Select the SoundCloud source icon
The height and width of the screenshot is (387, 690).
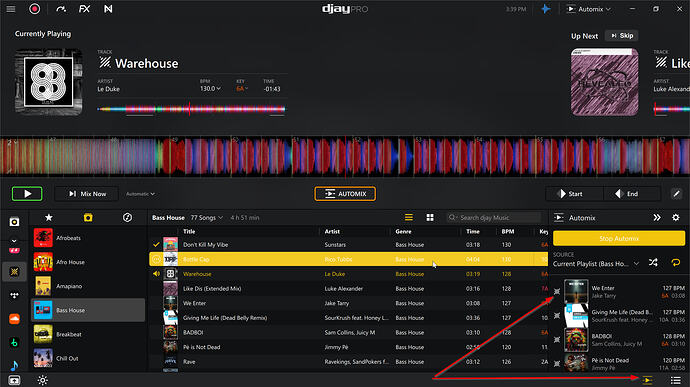[x=15, y=318]
